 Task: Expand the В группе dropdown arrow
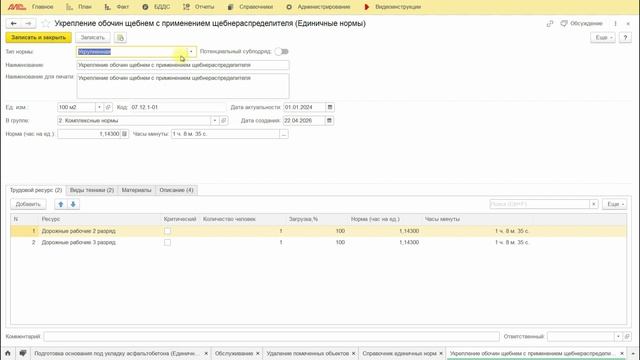215,121
